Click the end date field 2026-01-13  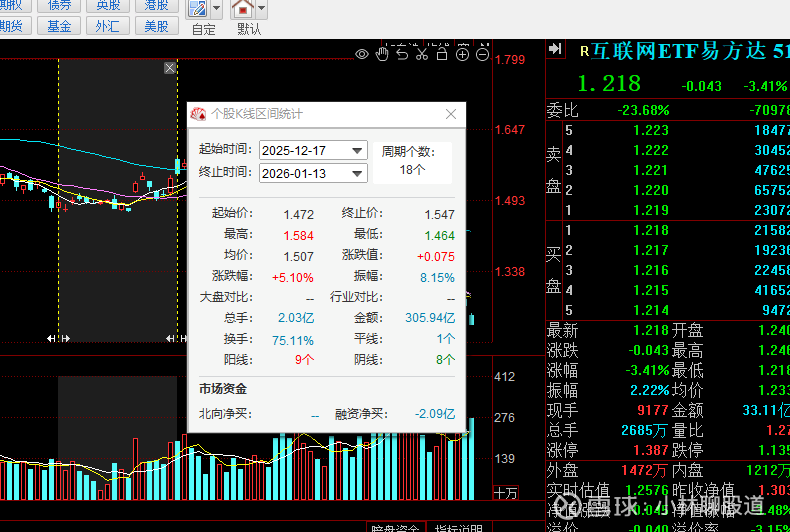click(x=313, y=174)
